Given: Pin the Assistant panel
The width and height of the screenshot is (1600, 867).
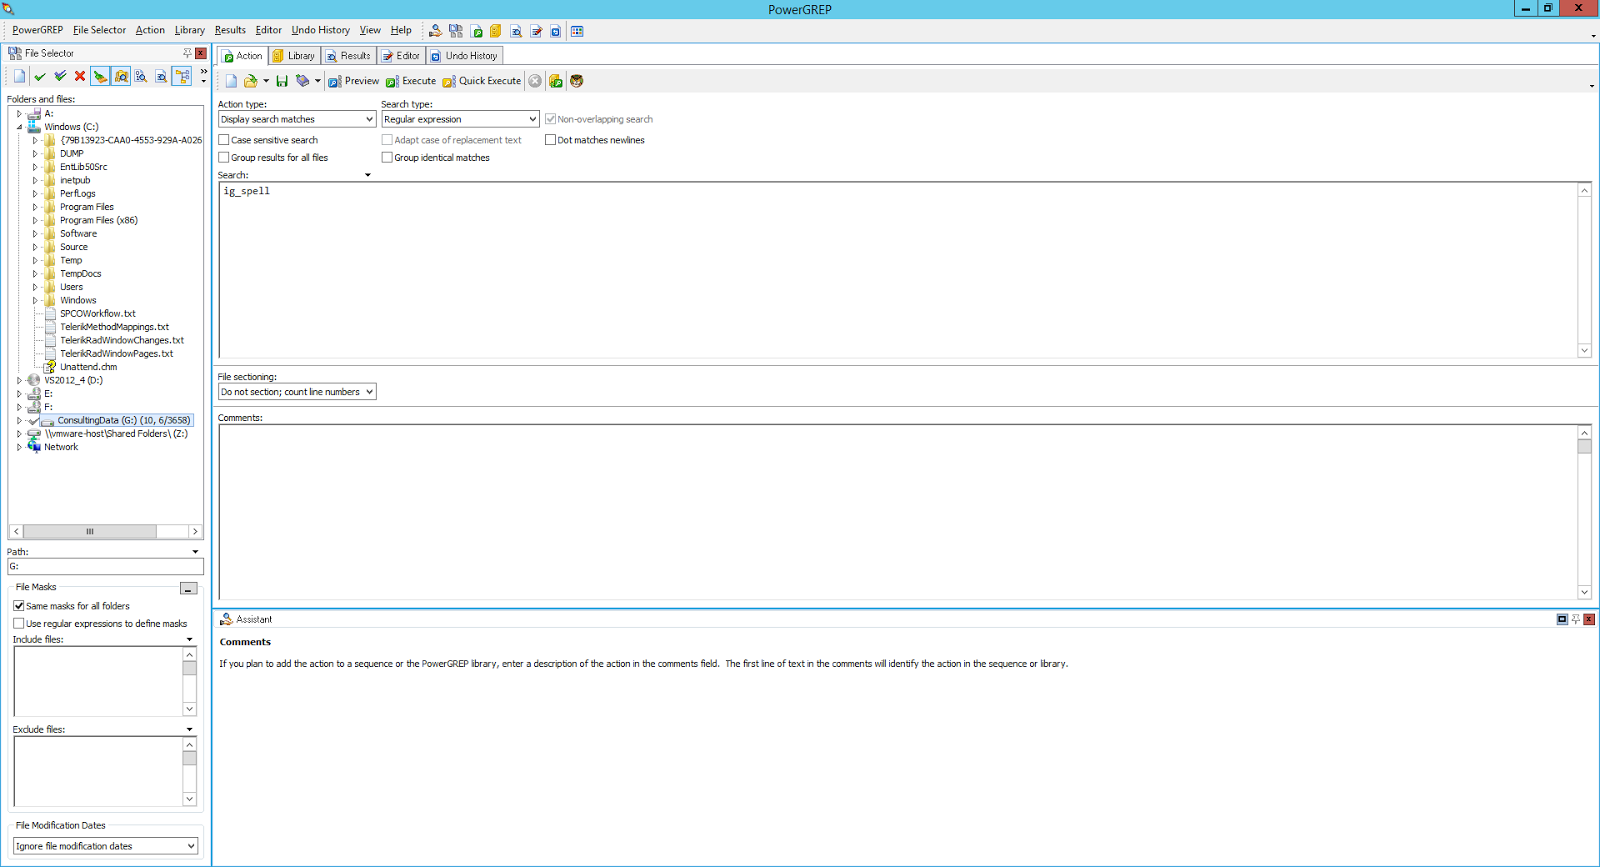Looking at the screenshot, I should (x=1576, y=619).
